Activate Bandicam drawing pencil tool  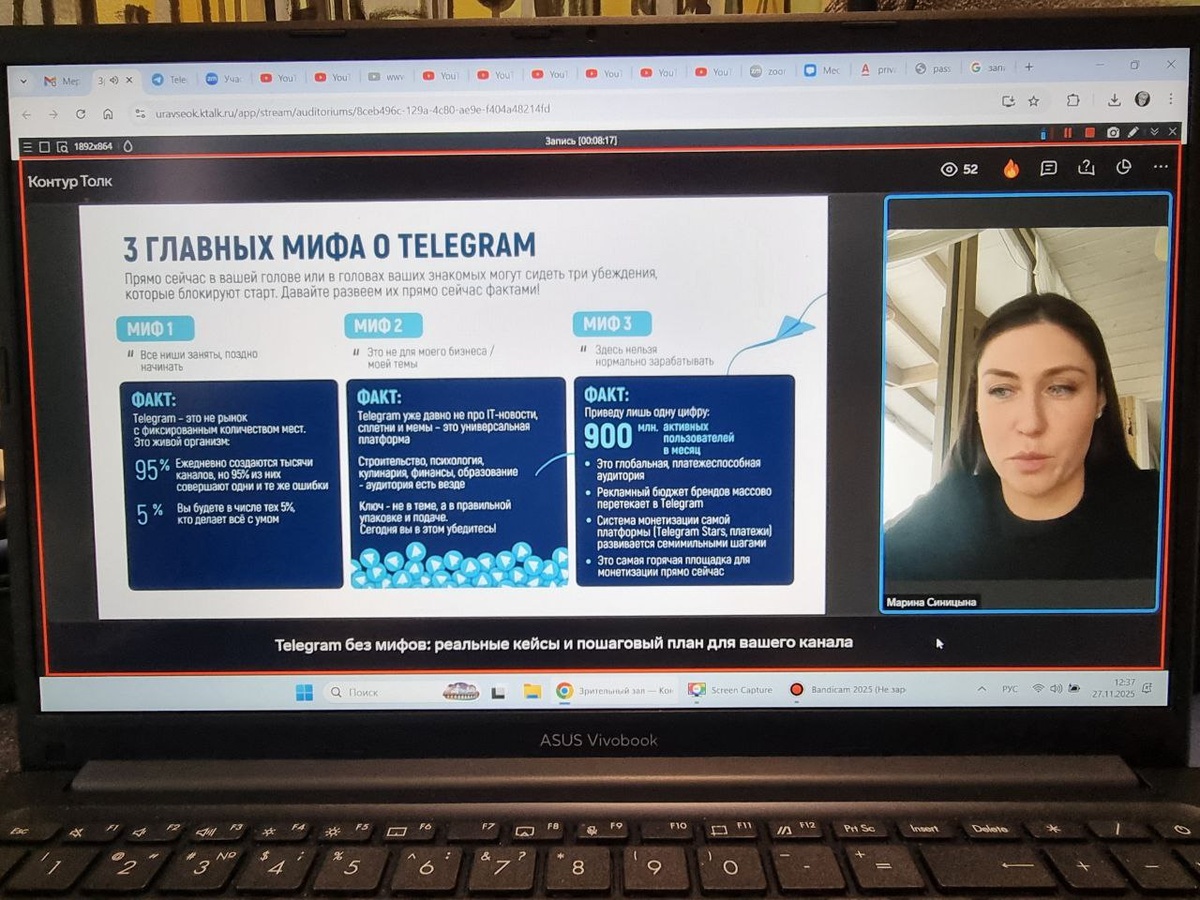click(x=1133, y=131)
